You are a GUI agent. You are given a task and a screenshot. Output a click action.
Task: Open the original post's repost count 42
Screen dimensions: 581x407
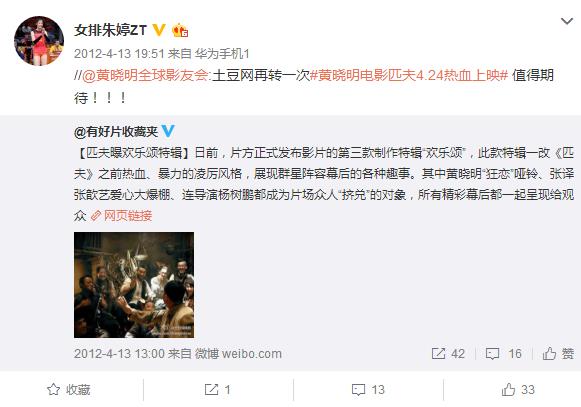(448, 354)
